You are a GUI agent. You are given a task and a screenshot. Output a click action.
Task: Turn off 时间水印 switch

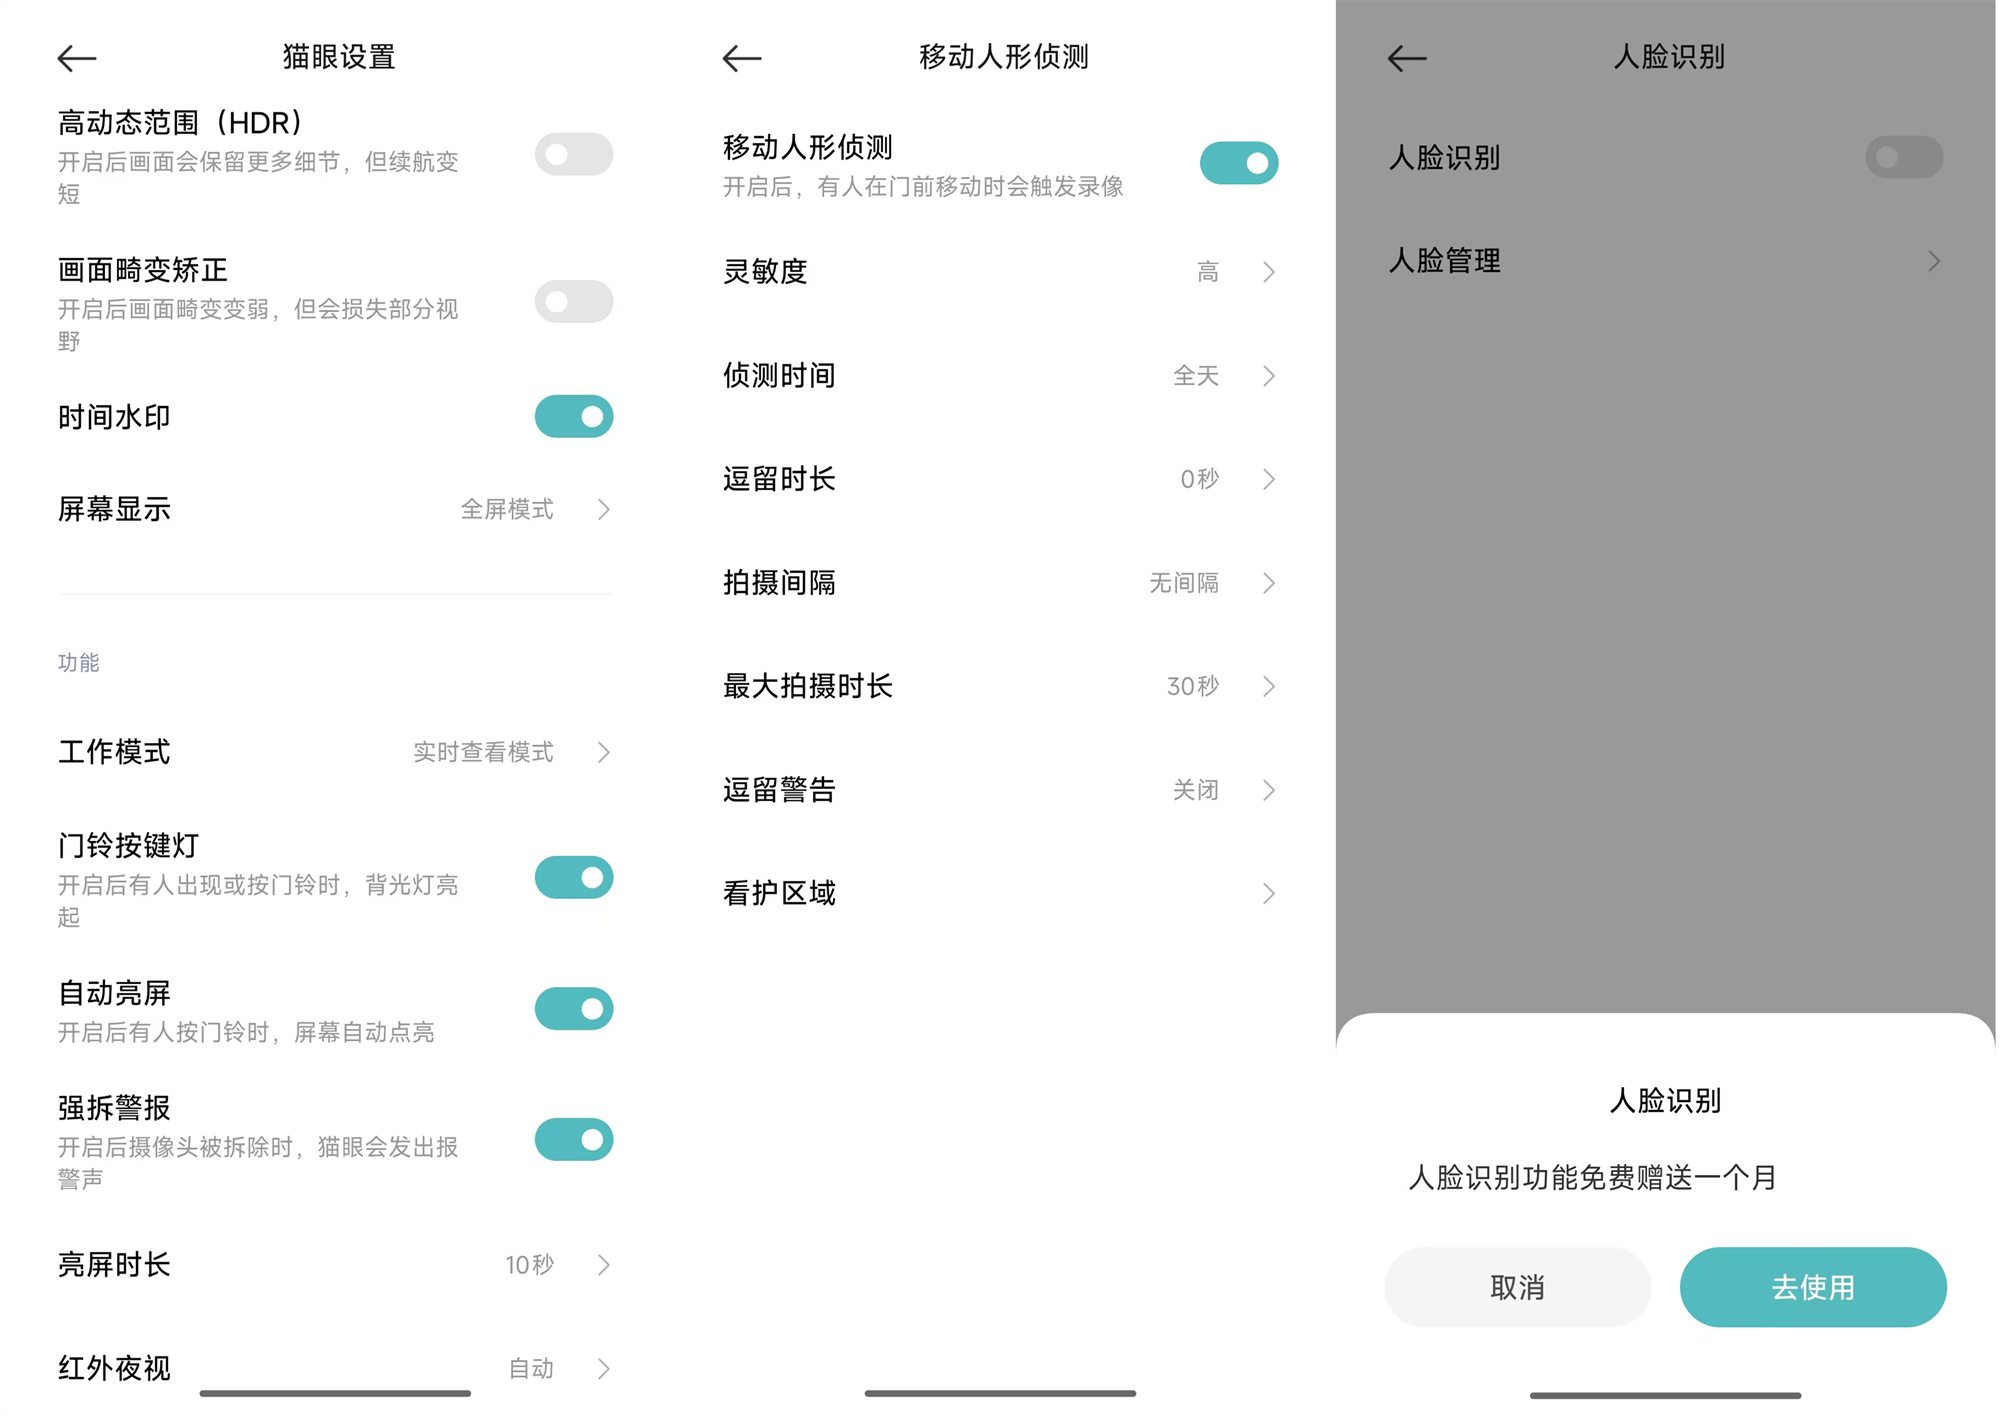pos(573,416)
